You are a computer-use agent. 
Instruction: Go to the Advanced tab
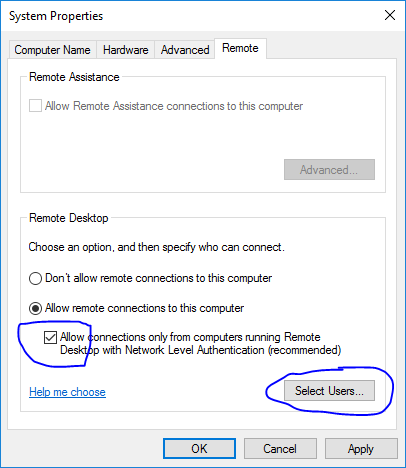[185, 50]
